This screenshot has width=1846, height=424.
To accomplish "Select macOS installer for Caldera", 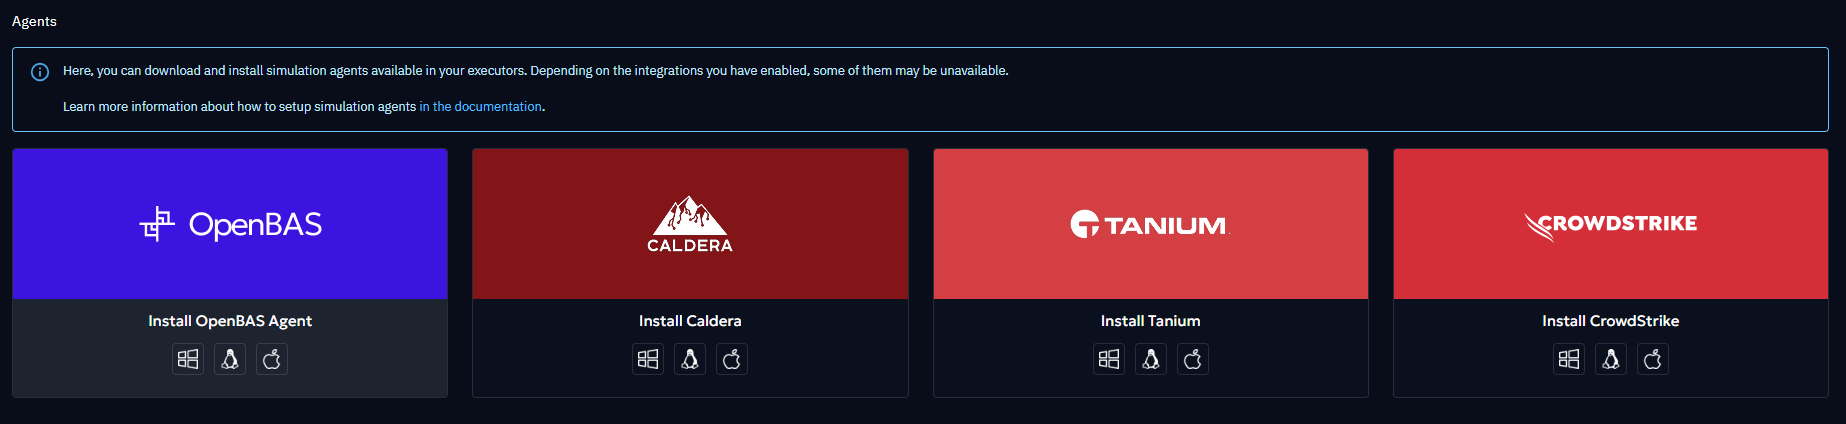I will pos(732,359).
